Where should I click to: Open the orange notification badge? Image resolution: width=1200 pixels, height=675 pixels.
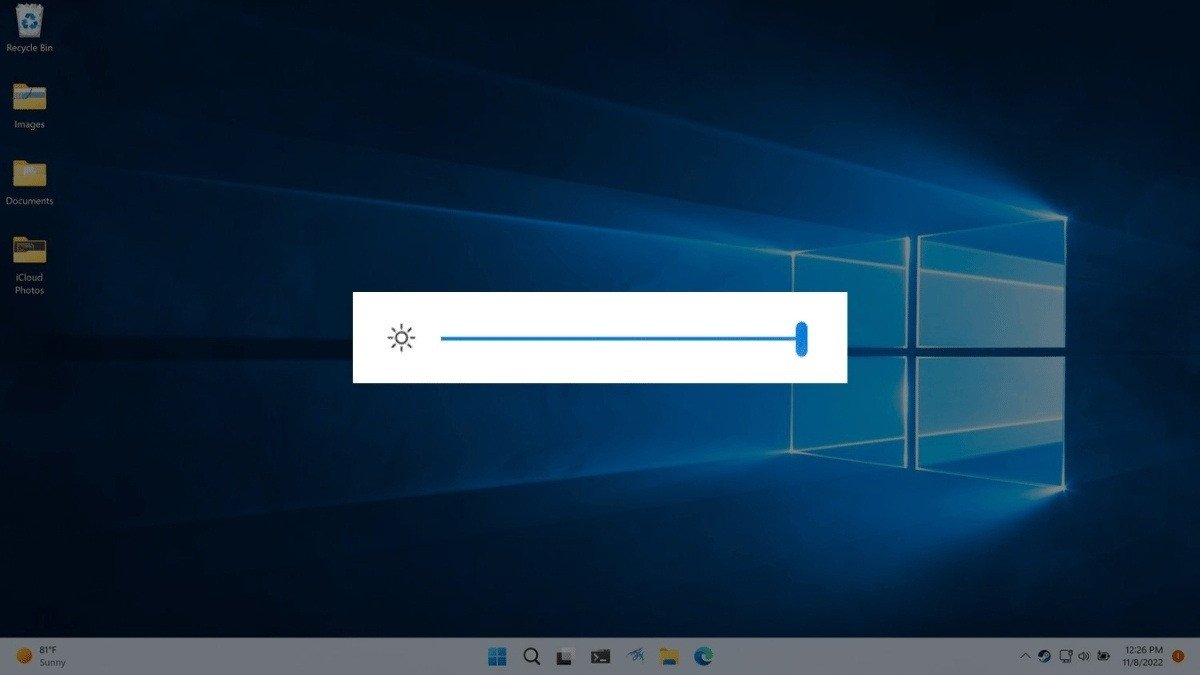pos(1181,656)
